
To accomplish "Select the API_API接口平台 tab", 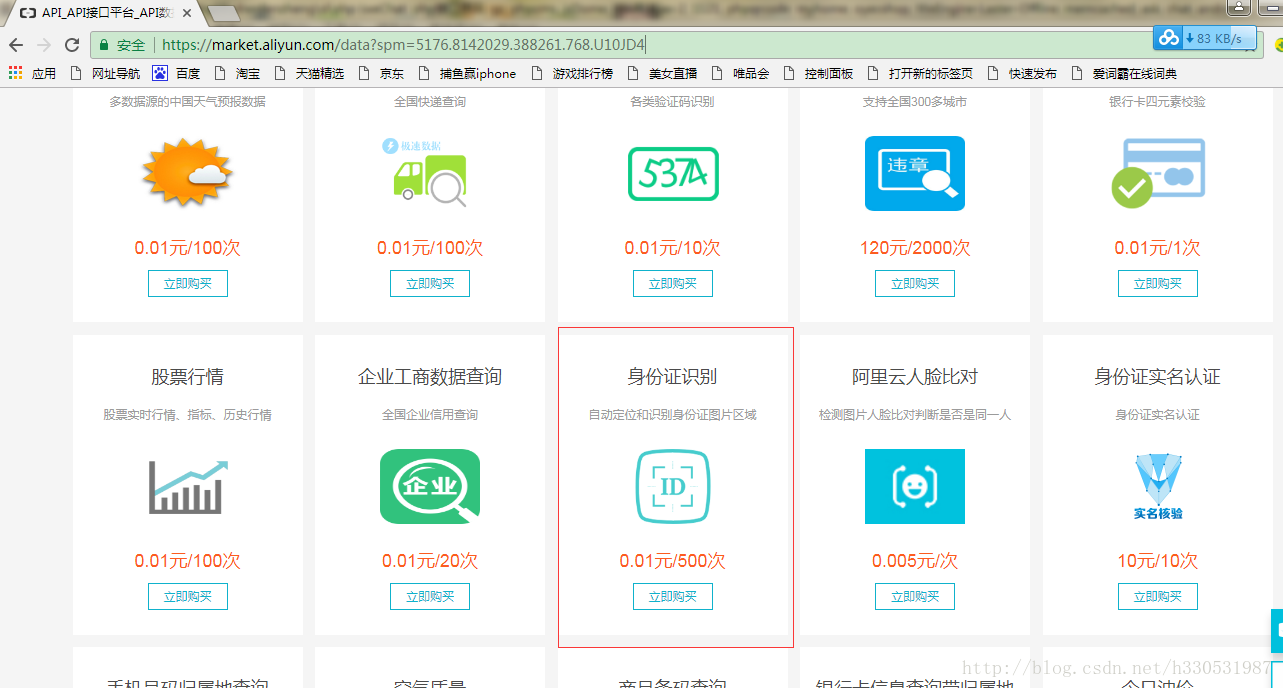I will coord(105,13).
